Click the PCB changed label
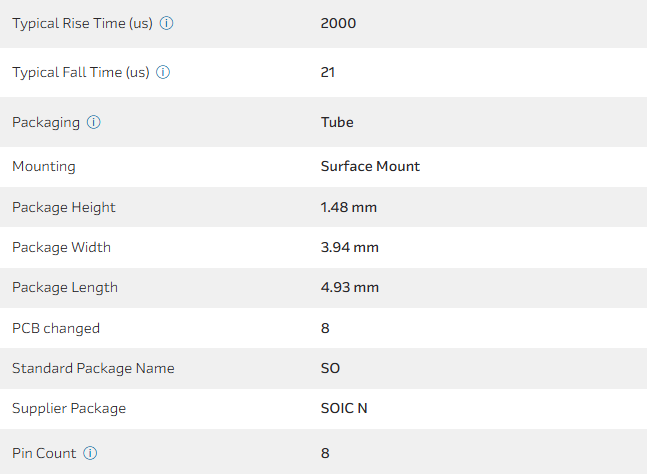Image resolution: width=647 pixels, height=474 pixels. pyautogui.click(x=56, y=328)
